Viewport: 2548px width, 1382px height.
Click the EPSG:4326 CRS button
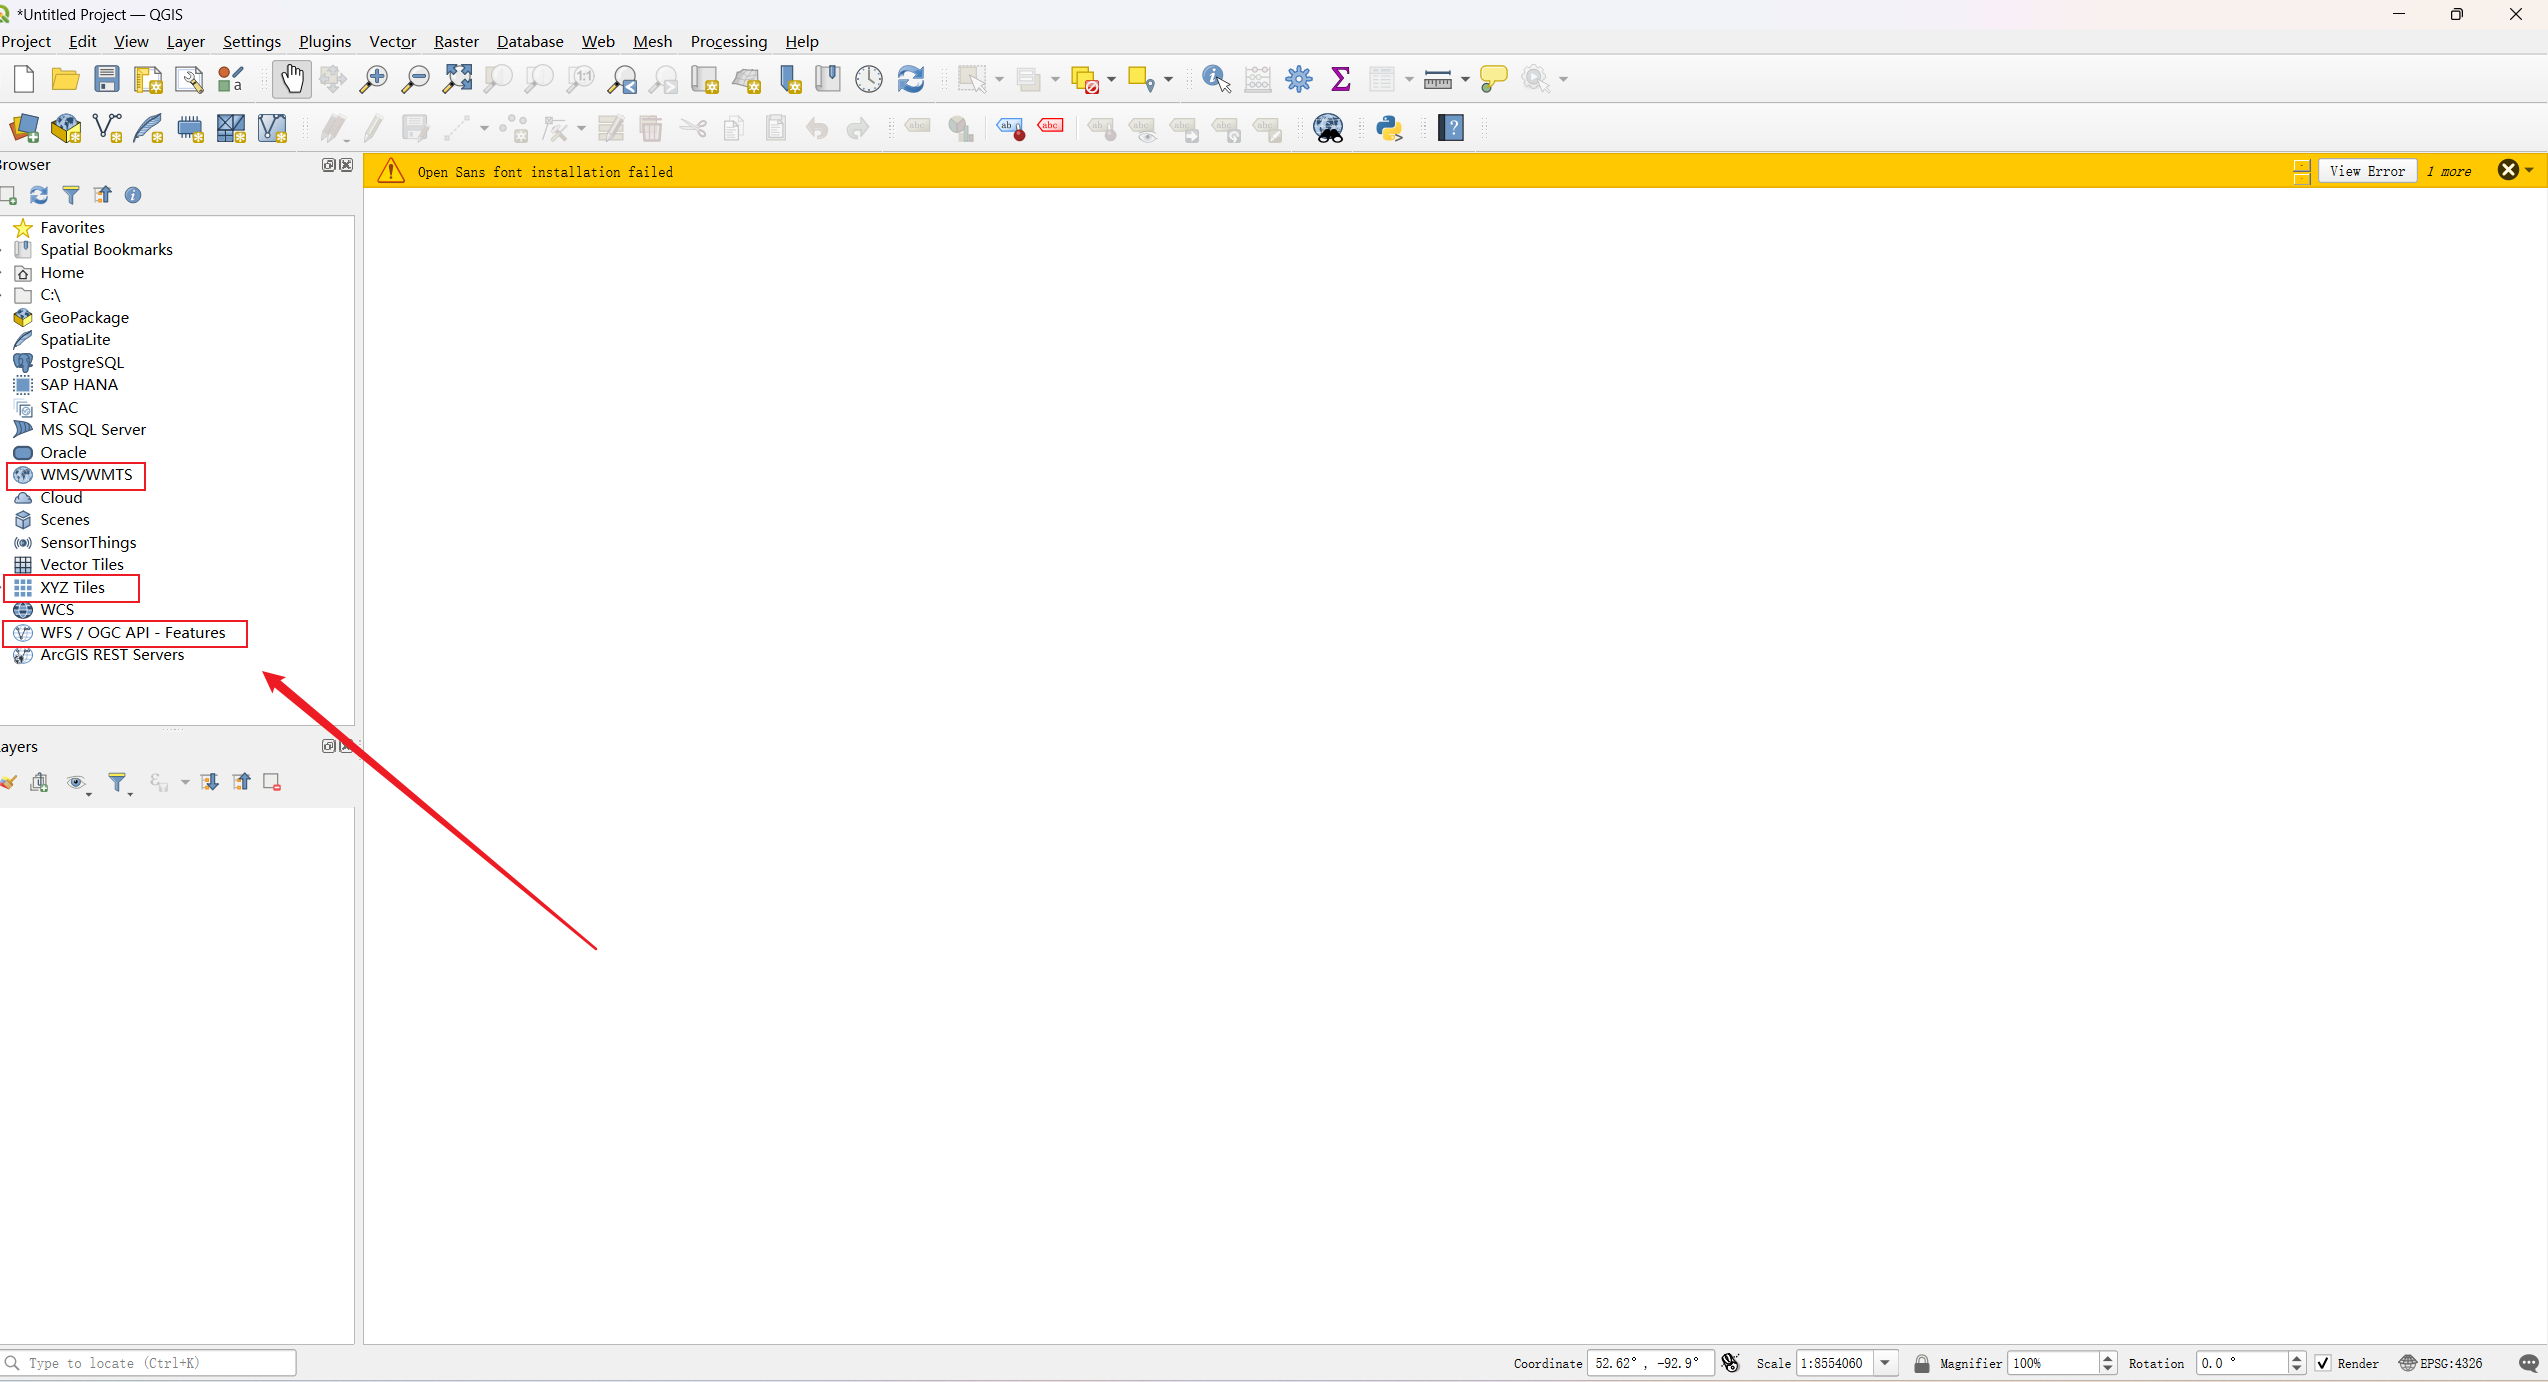point(2441,1363)
